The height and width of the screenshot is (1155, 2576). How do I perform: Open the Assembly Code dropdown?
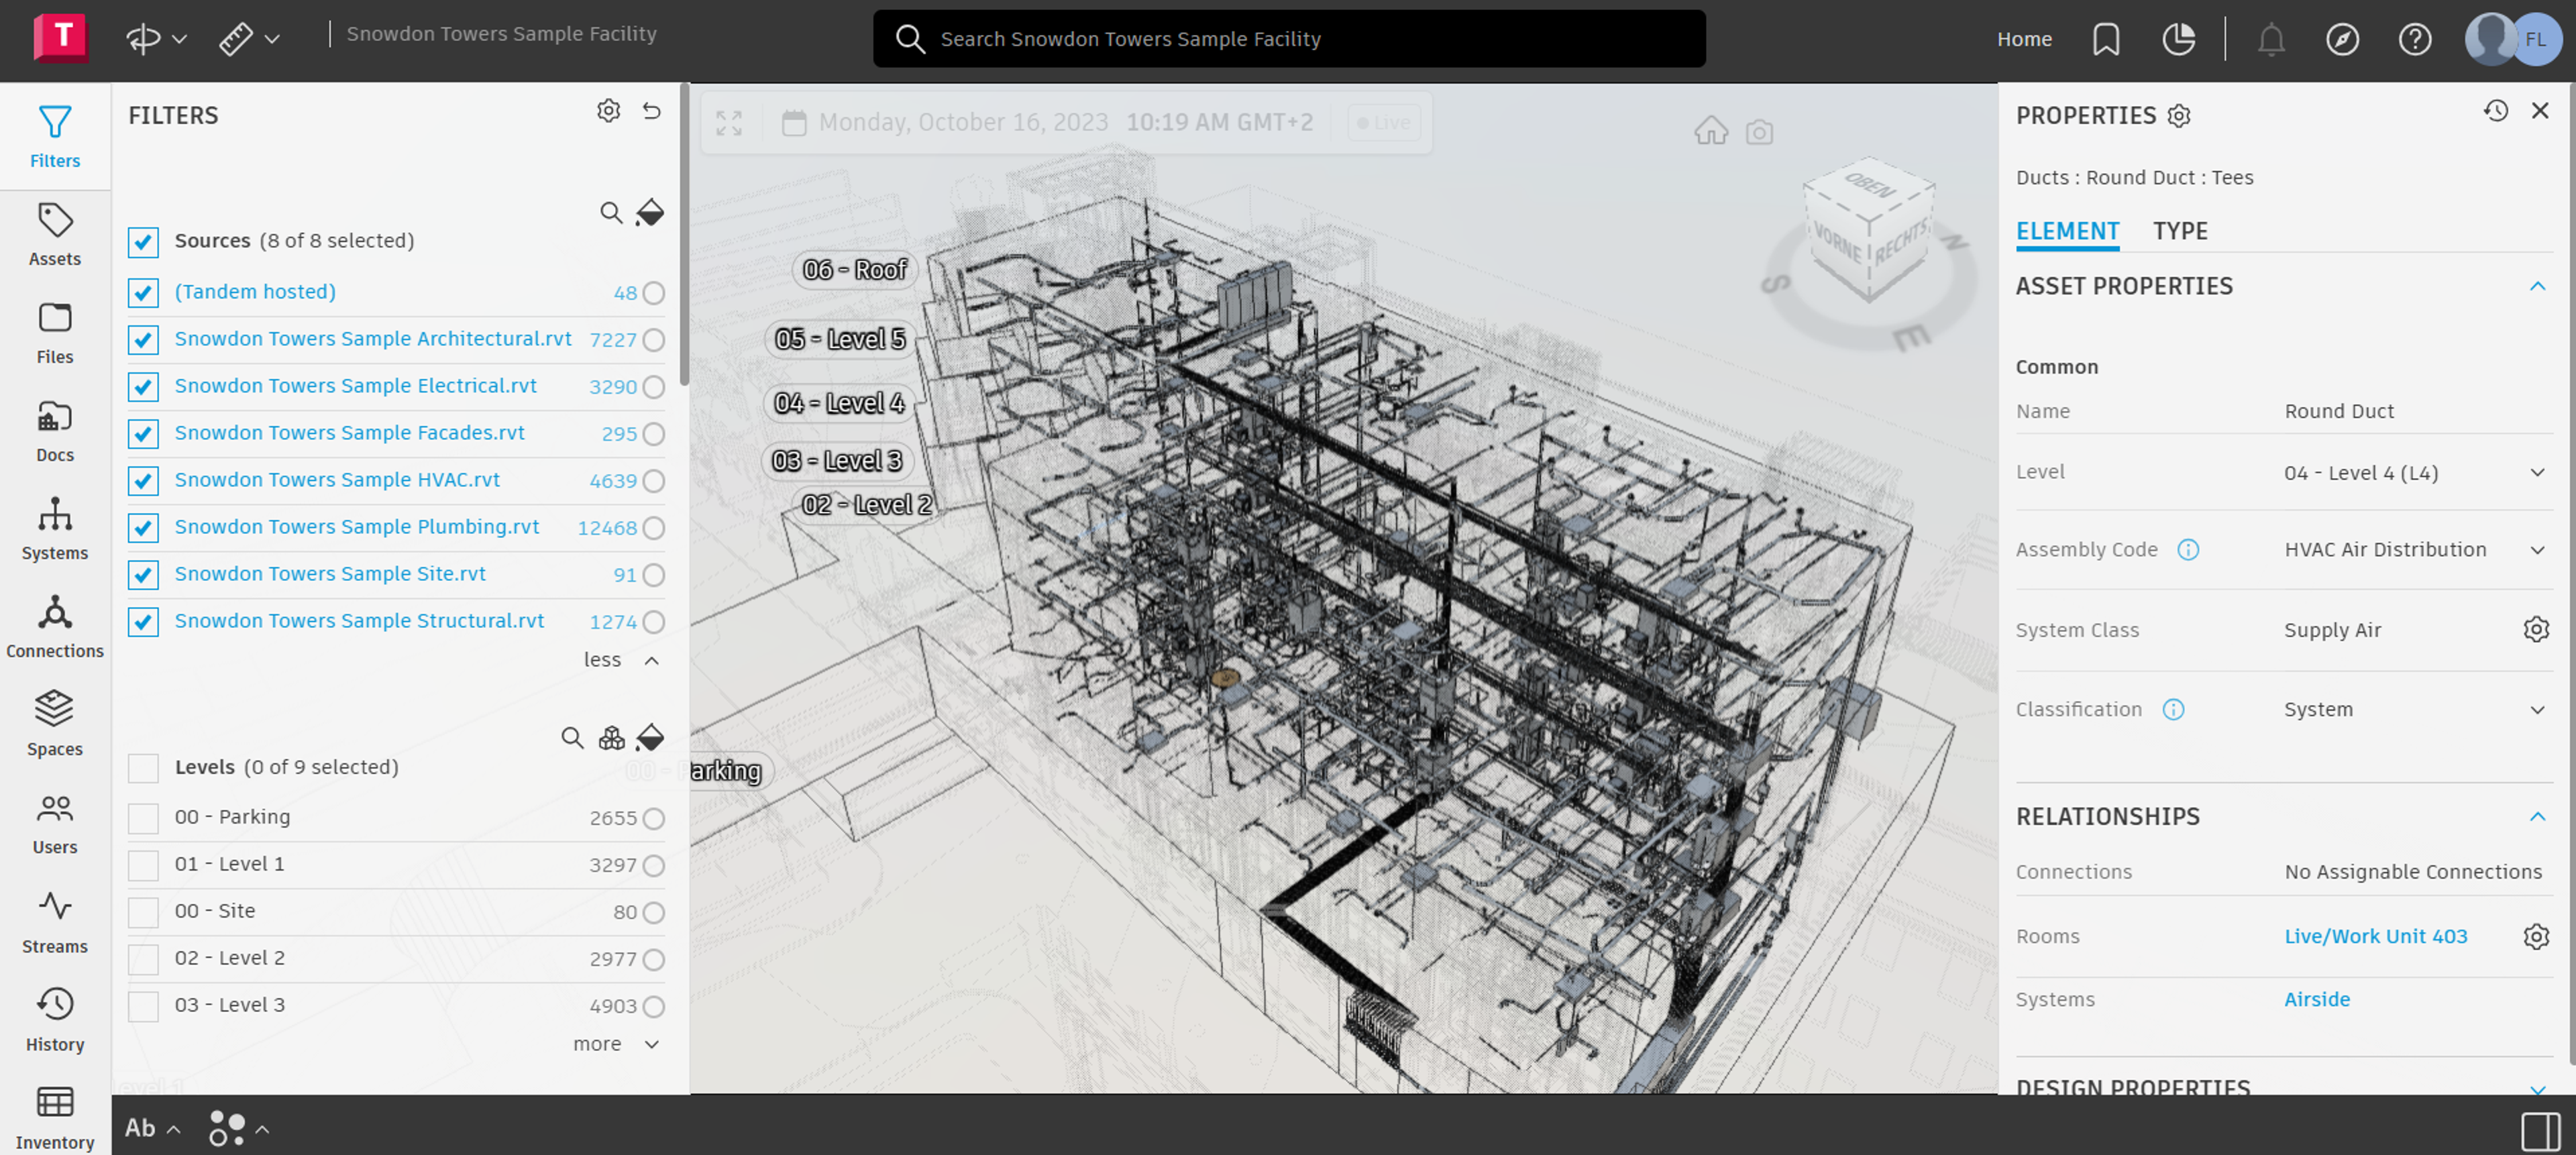click(x=2536, y=550)
